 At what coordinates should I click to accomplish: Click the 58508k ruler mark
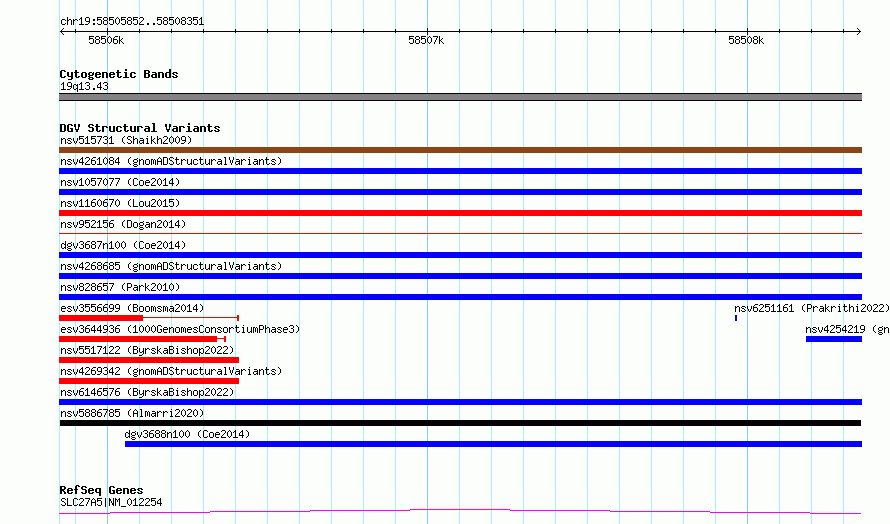[746, 40]
